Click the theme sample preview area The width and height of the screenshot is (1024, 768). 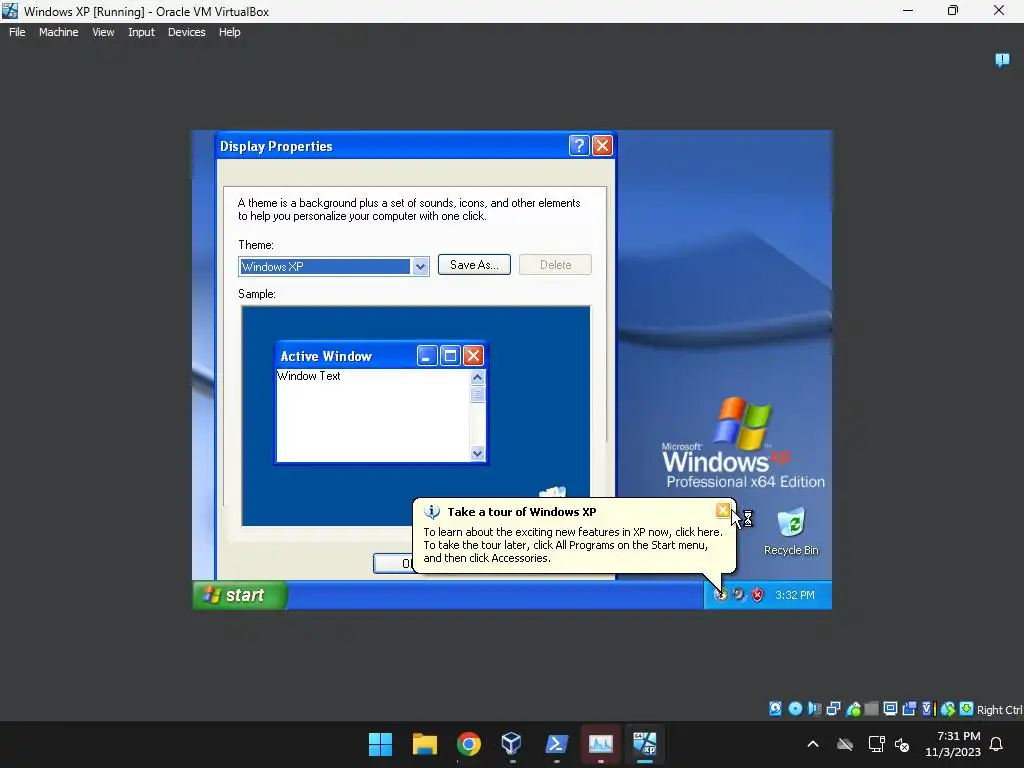coord(415,415)
